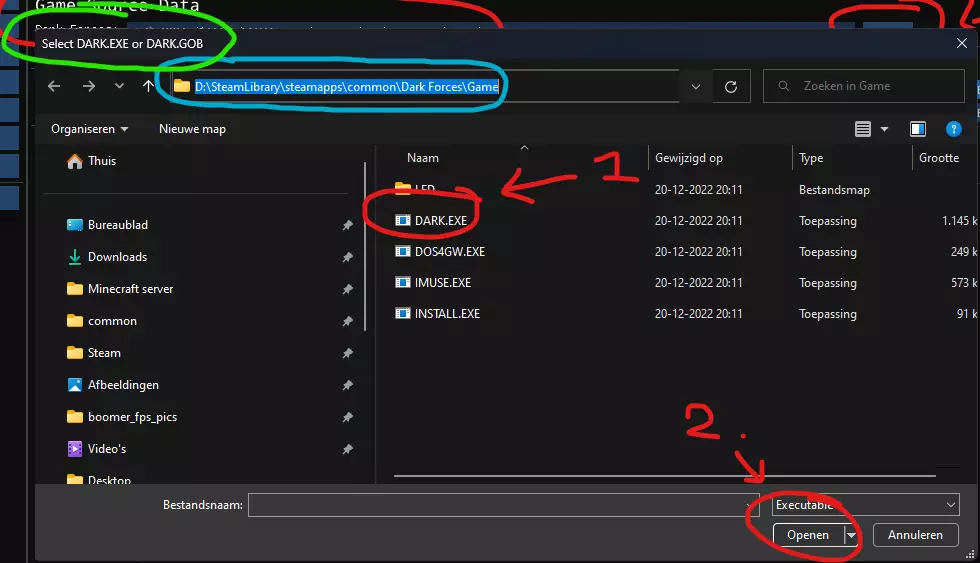Click the Nieuwe map button
Viewport: 980px width, 563px height.
point(192,129)
